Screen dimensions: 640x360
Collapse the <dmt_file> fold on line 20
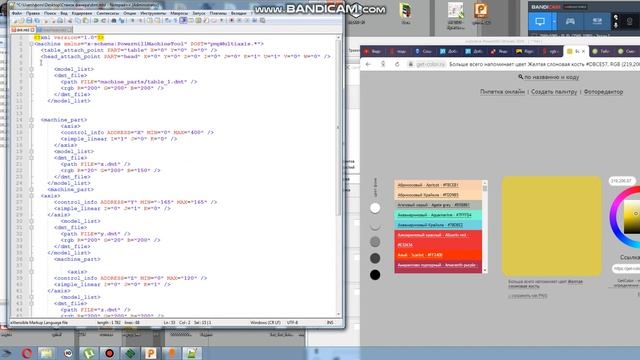point(31,158)
